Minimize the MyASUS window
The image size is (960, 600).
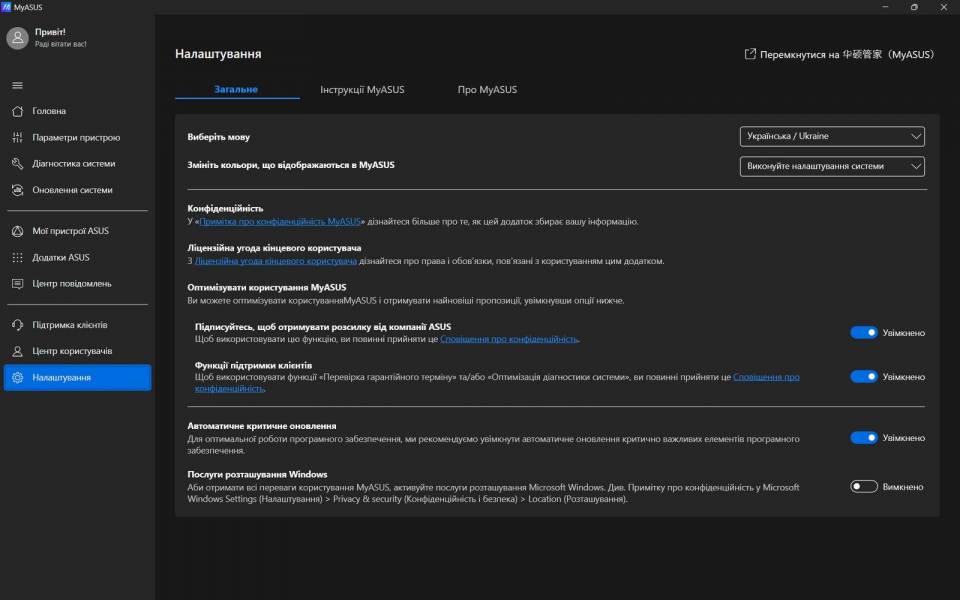click(885, 7)
